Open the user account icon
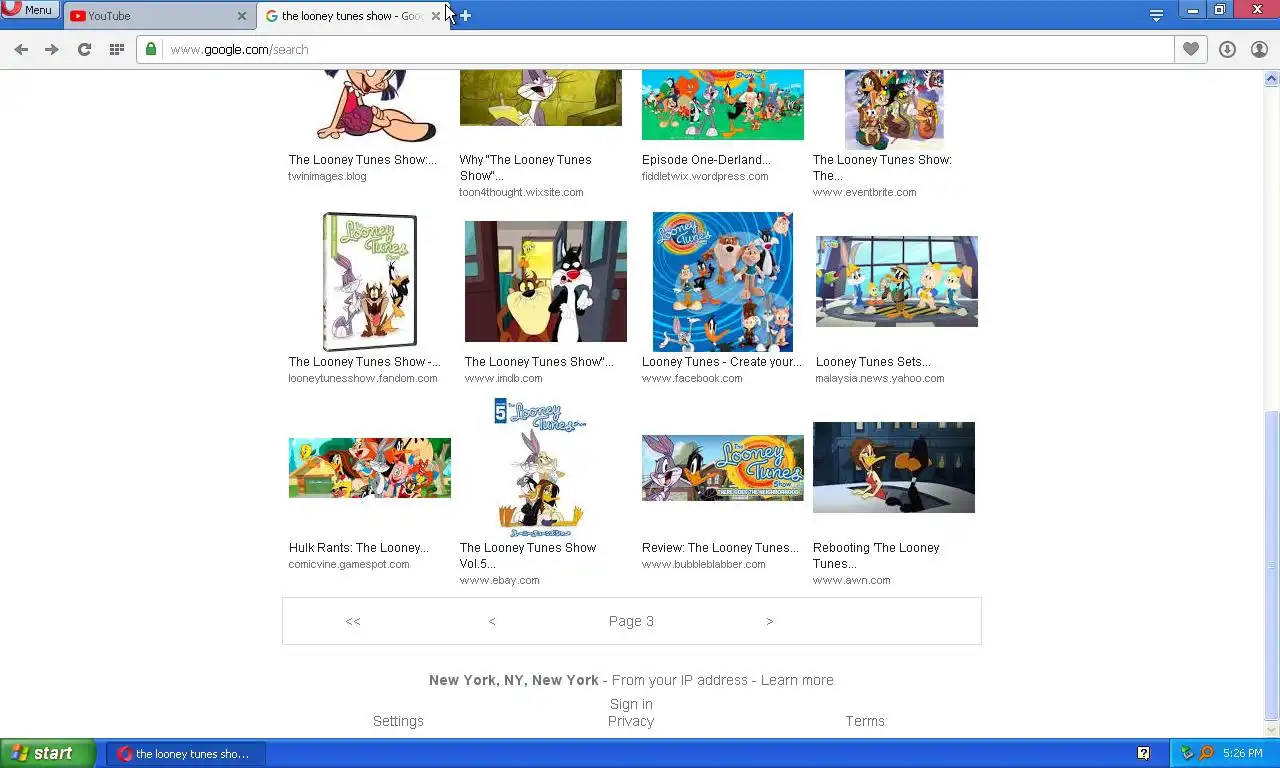Image resolution: width=1280 pixels, height=768 pixels. pos(1259,49)
